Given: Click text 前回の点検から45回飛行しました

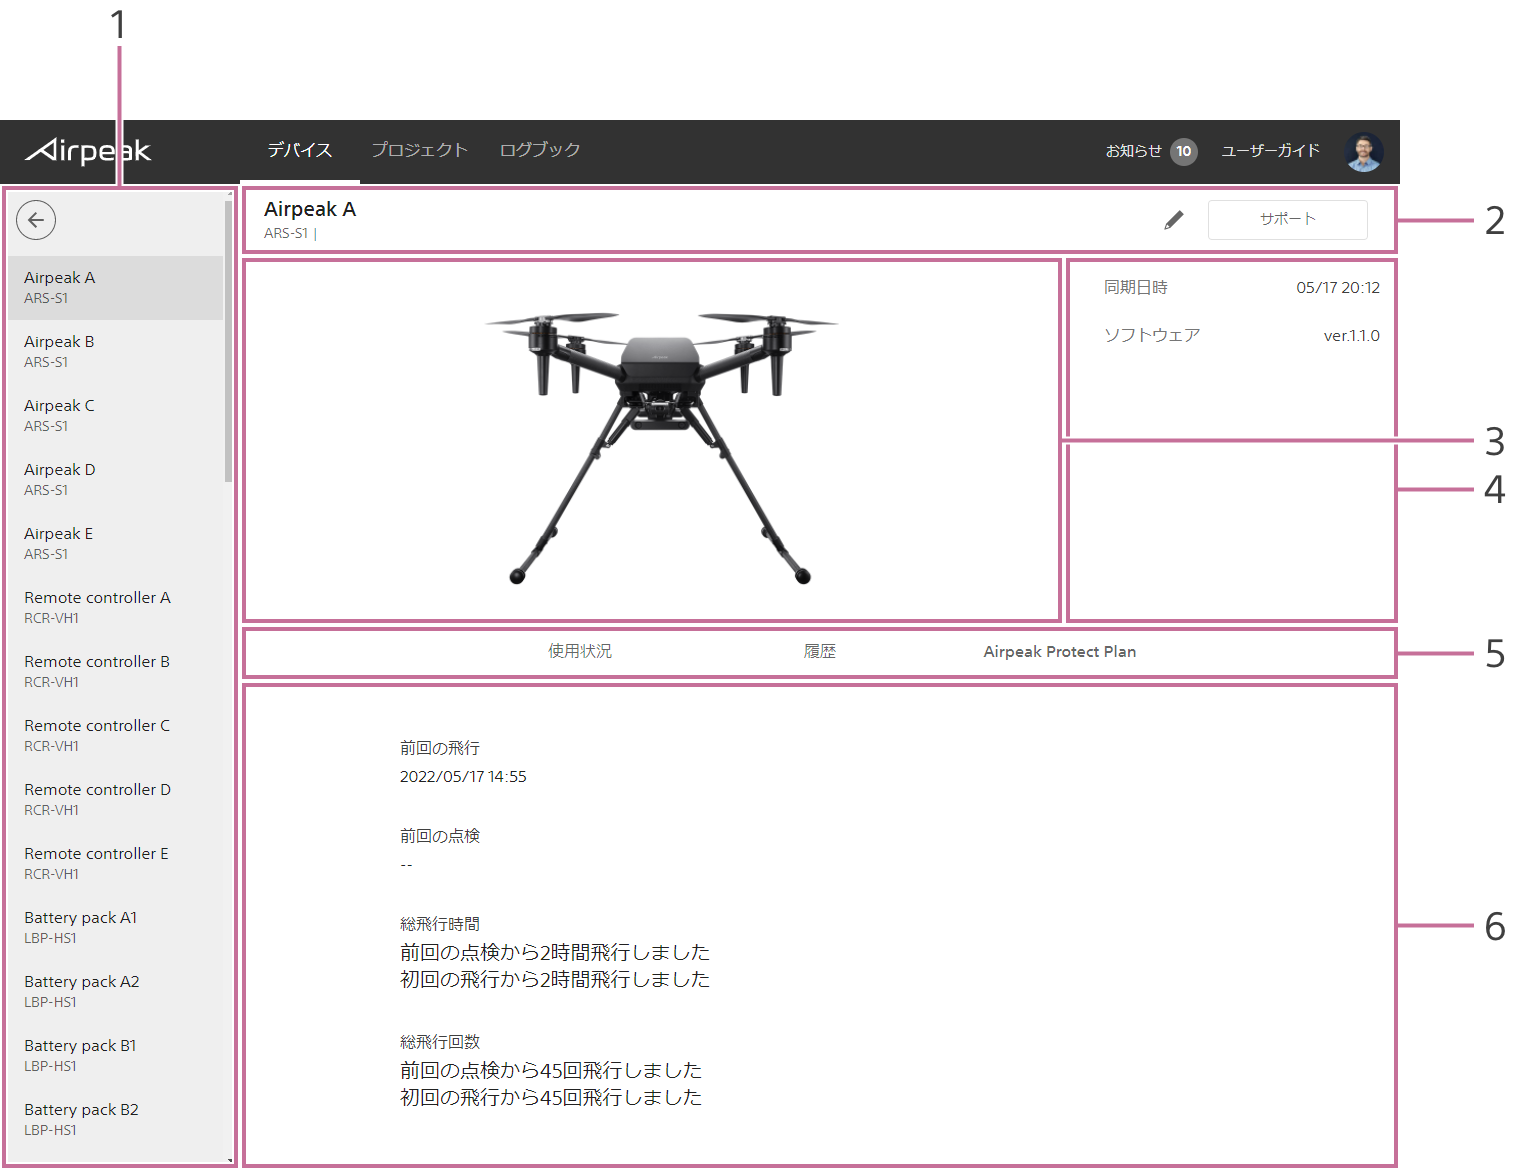Looking at the screenshot, I should tap(551, 1071).
